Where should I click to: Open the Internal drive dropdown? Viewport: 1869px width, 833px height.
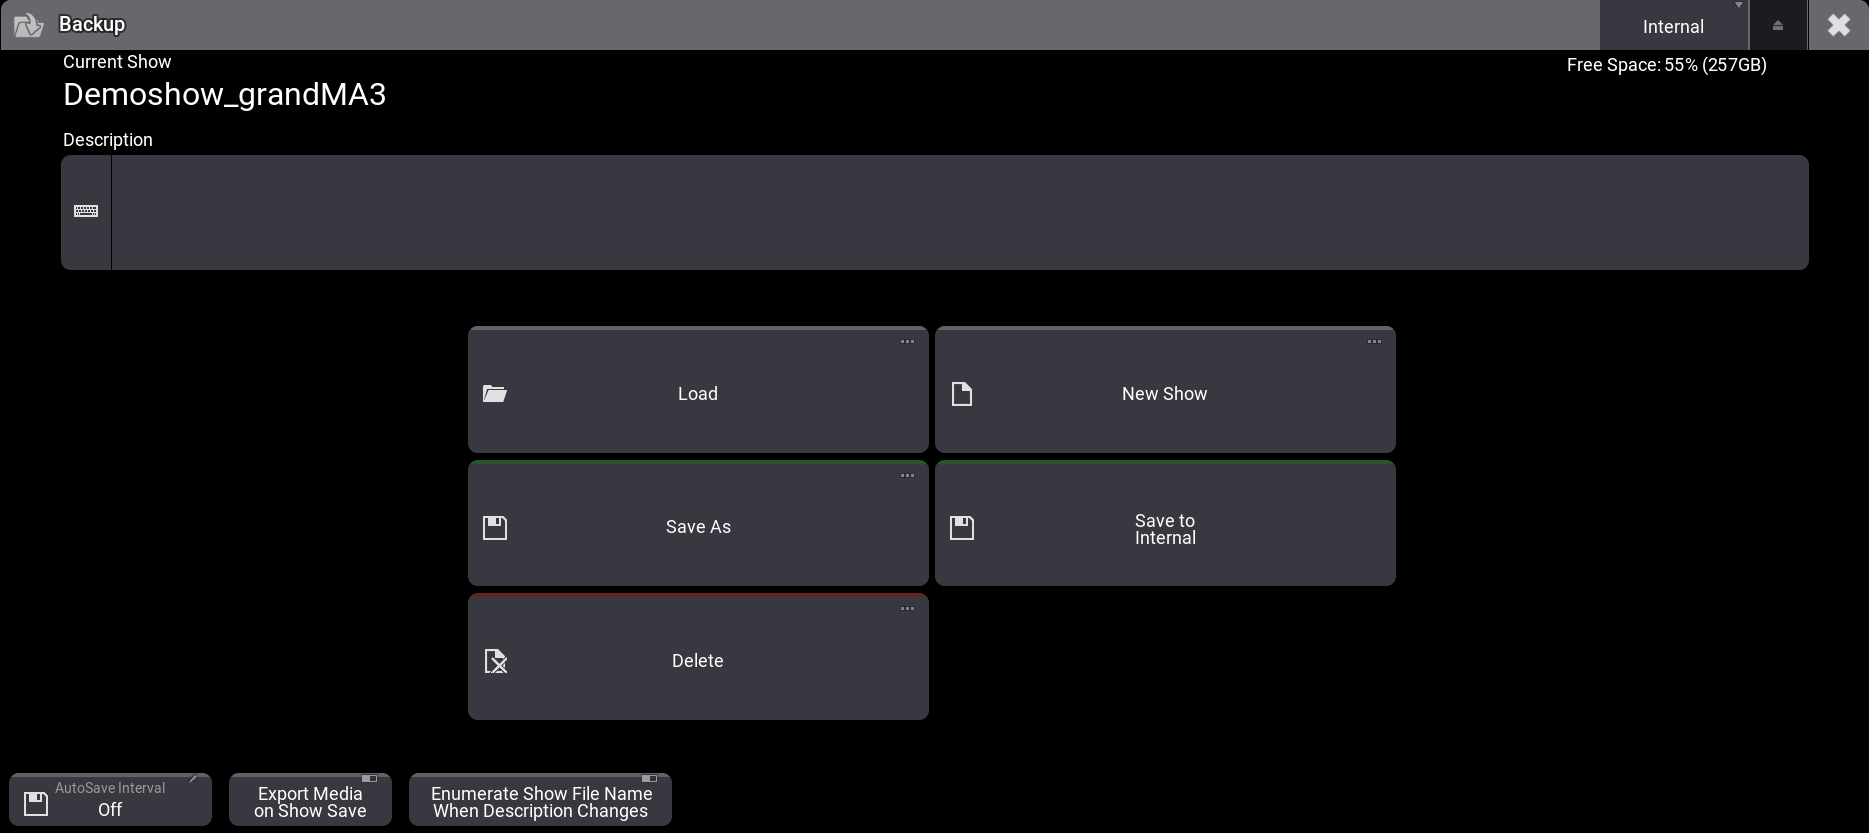[1673, 26]
